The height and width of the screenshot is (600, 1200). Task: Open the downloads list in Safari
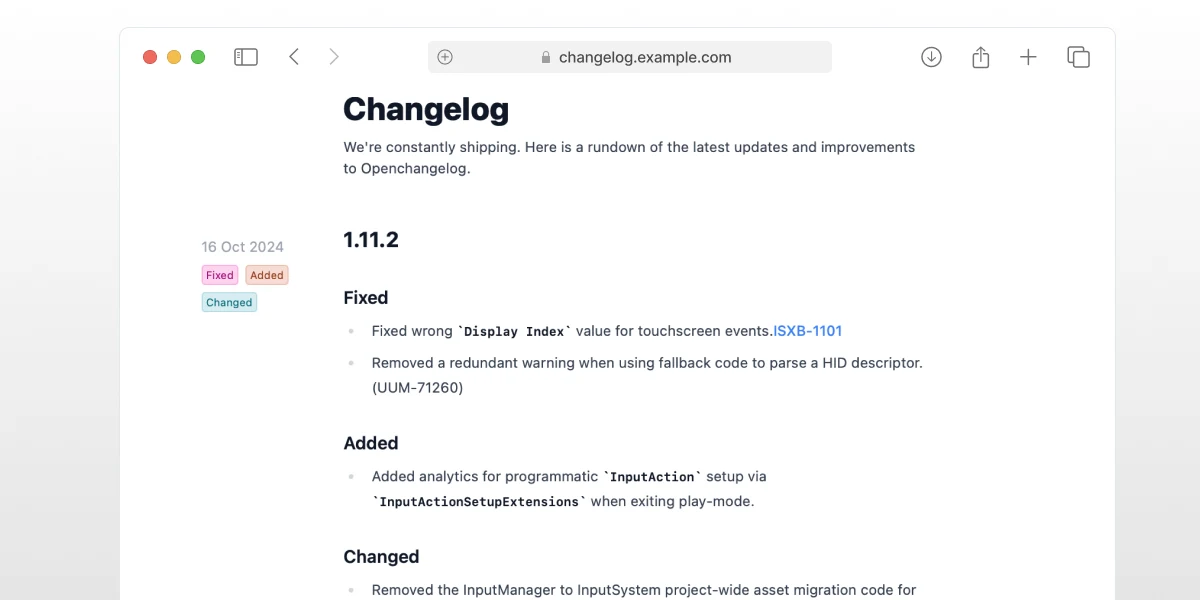[931, 57]
